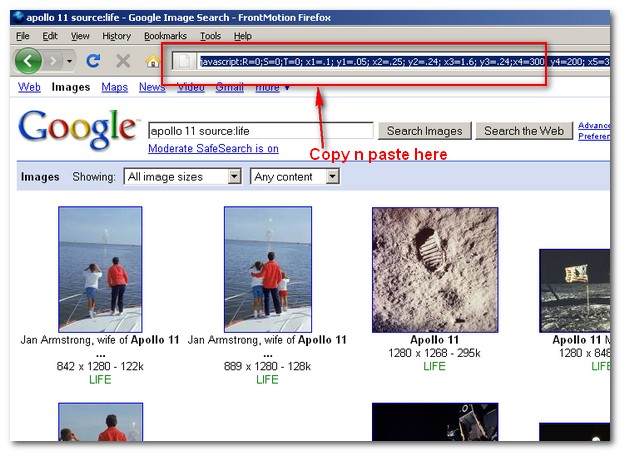Click the '842 x 1280 - 122k' text
The image size is (621, 452).
click(100, 366)
